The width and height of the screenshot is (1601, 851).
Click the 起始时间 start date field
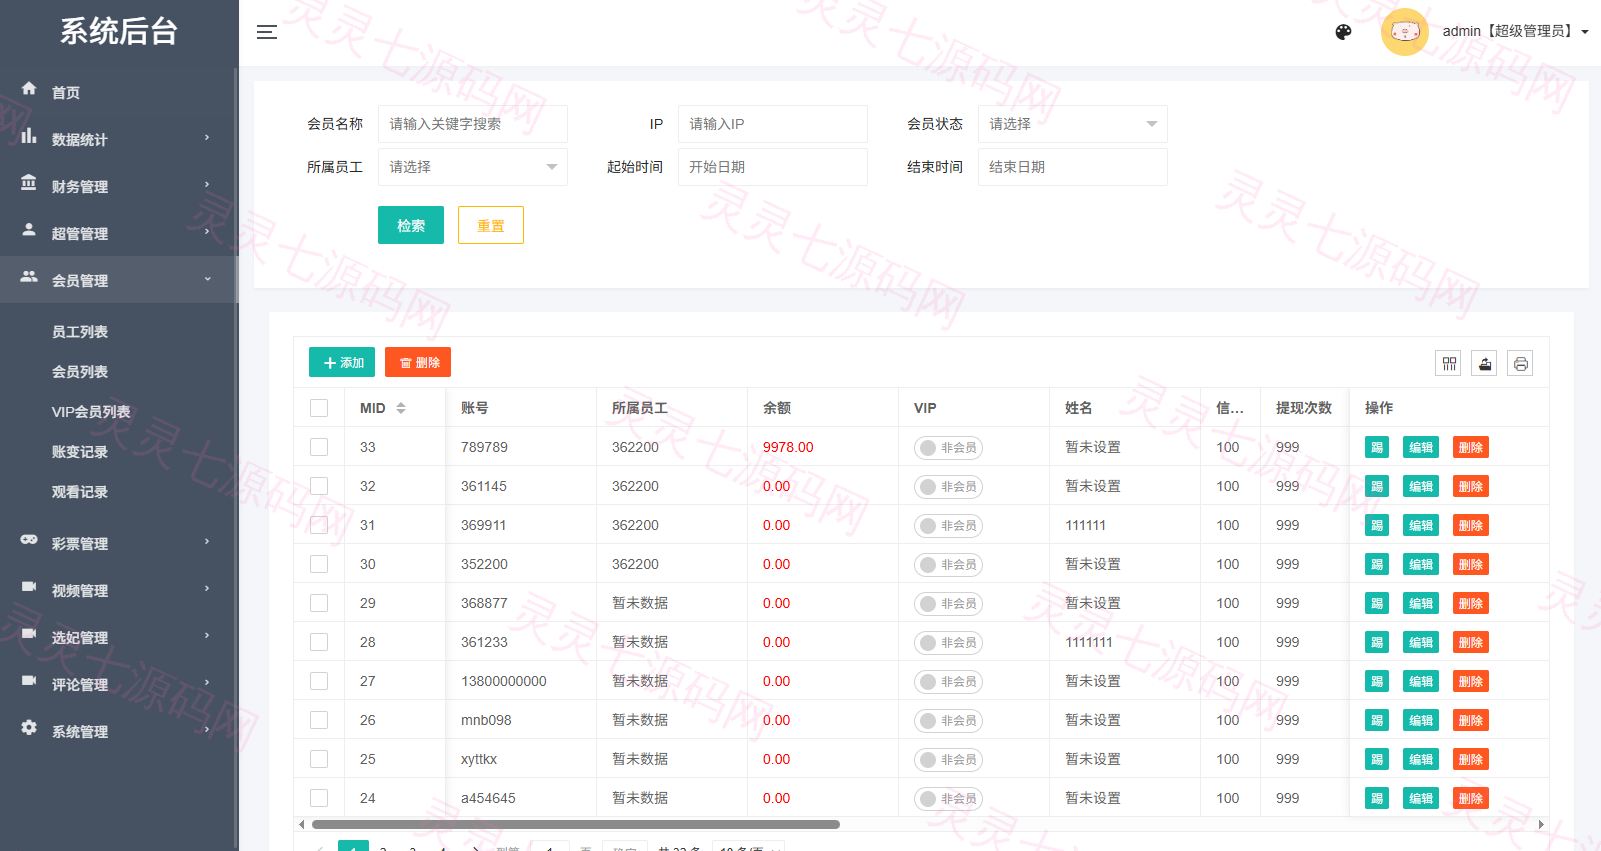[773, 167]
